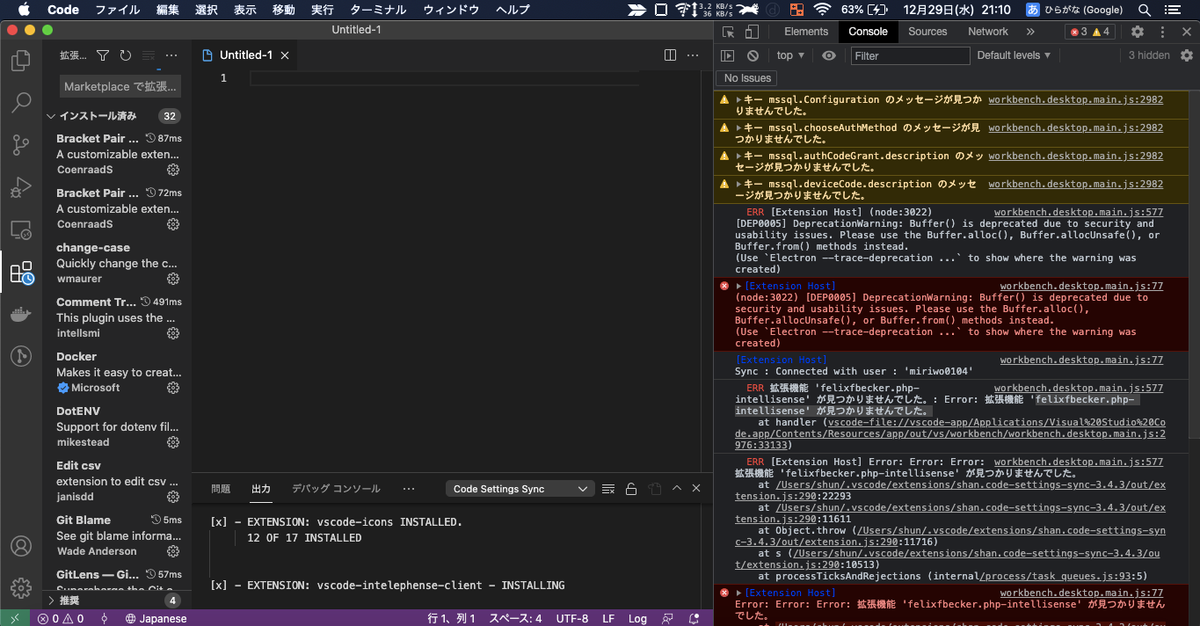Open extensions view more actions menu

(171, 56)
